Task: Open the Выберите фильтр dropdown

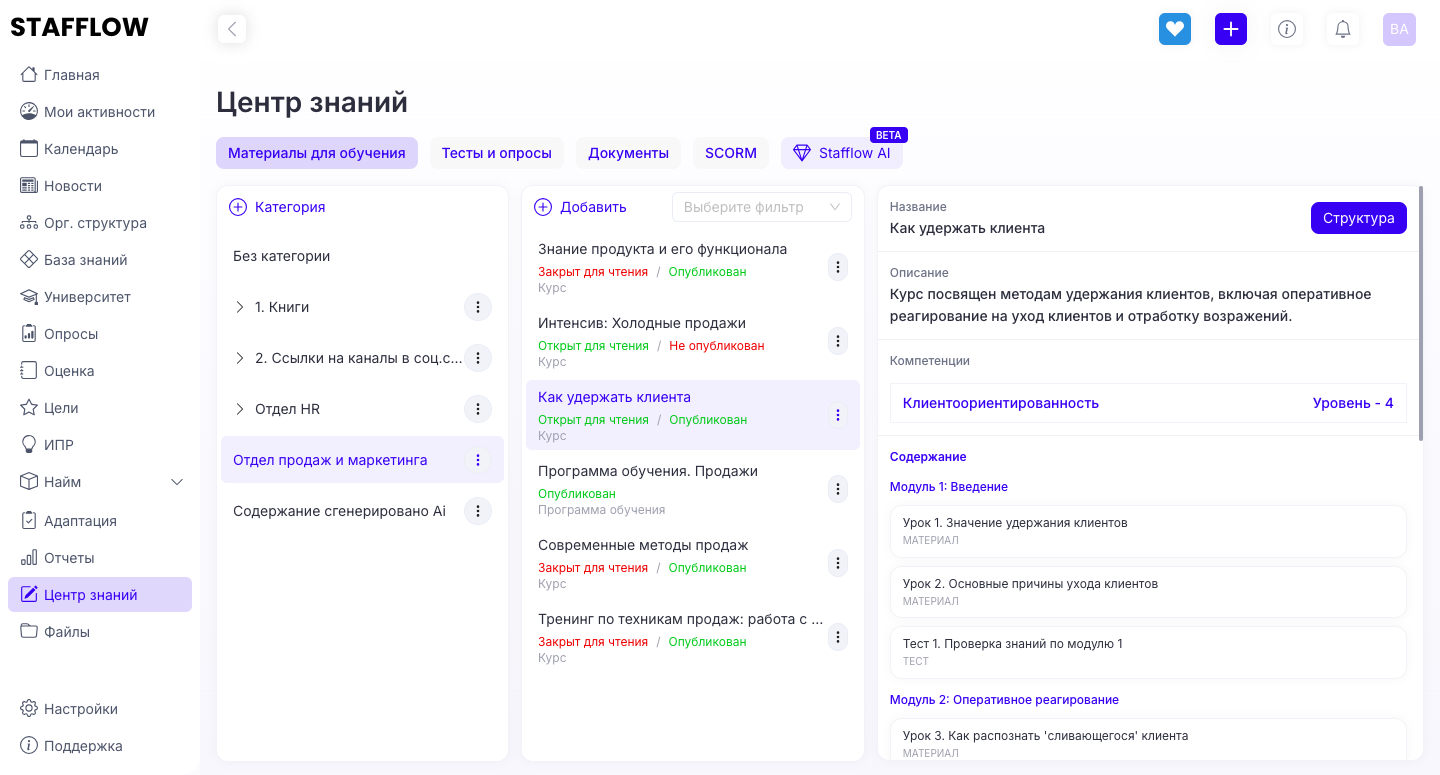Action: [x=762, y=207]
